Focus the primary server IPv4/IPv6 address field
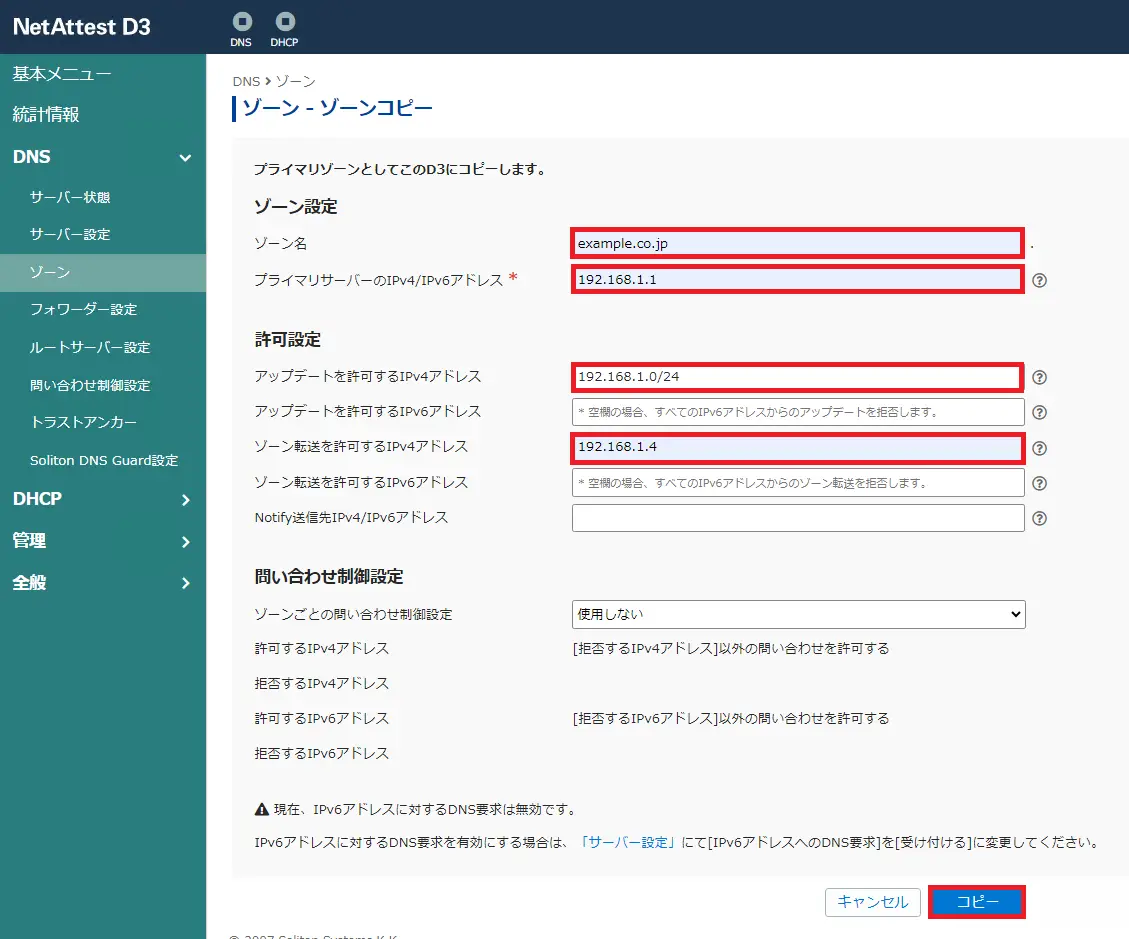 (x=797, y=279)
